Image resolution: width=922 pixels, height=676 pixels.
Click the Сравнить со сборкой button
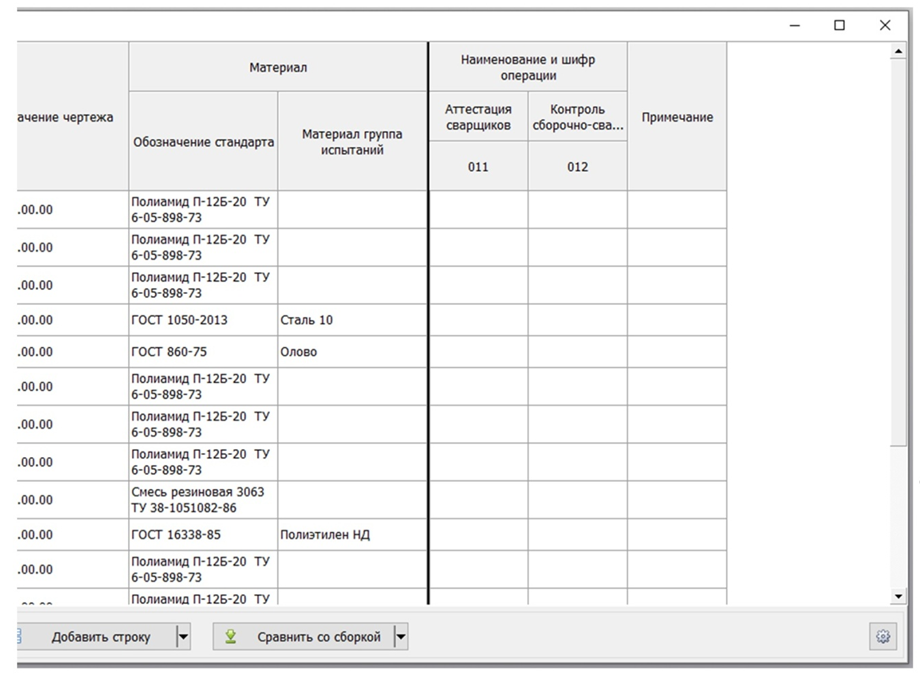303,637
